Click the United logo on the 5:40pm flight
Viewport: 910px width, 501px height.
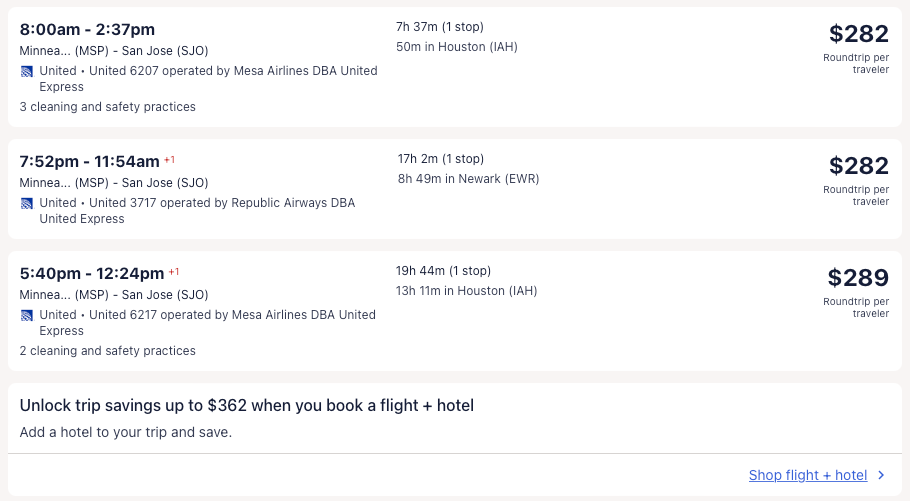27,315
